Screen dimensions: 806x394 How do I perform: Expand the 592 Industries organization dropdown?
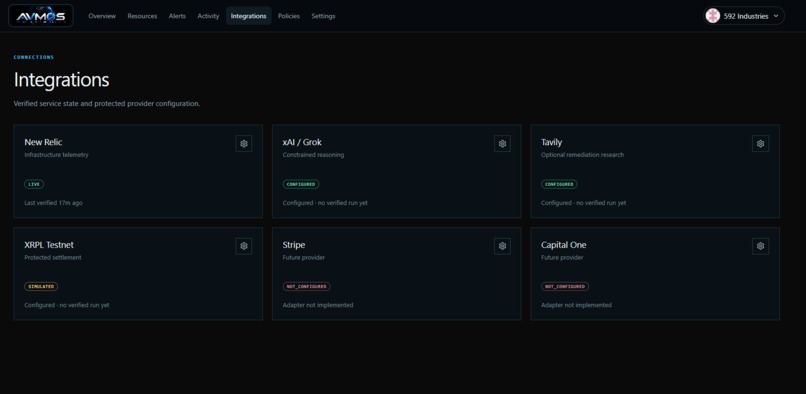(744, 16)
